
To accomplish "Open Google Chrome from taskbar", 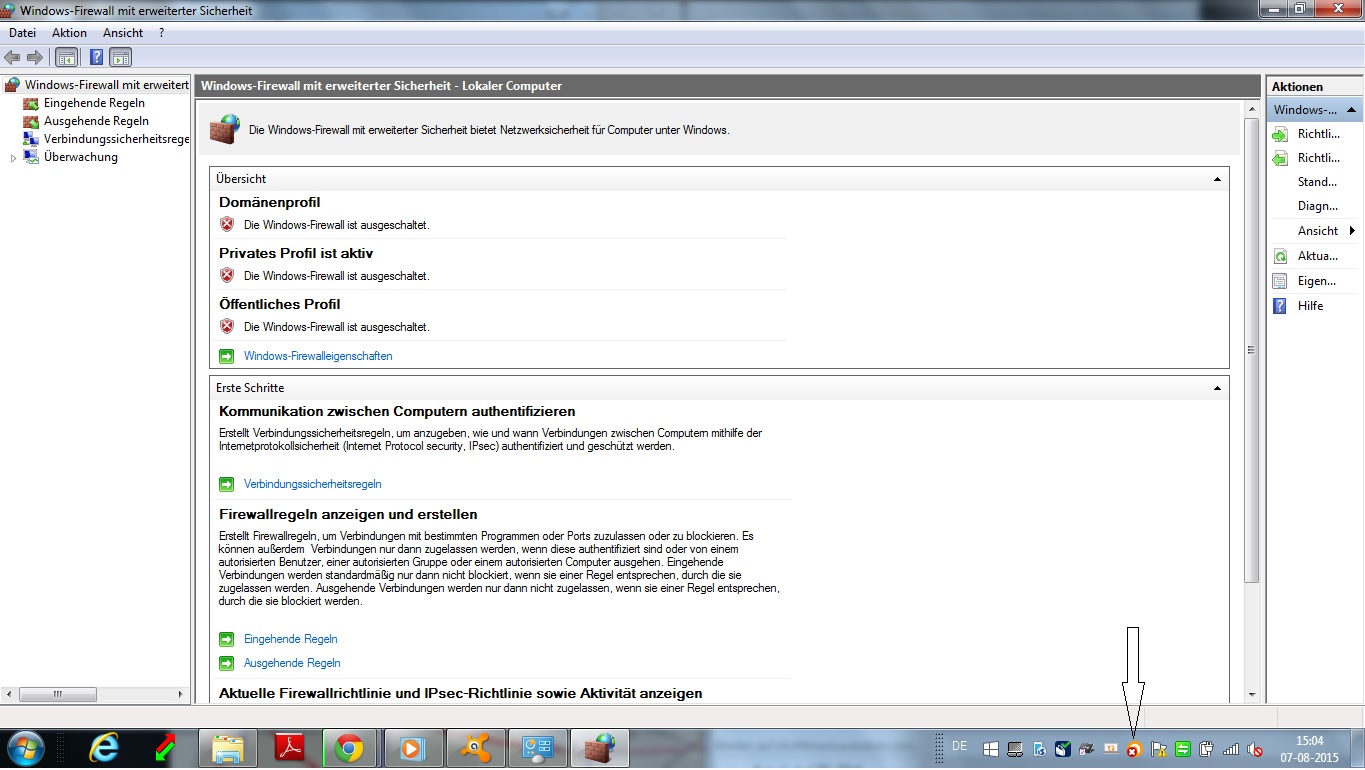I will click(x=349, y=748).
